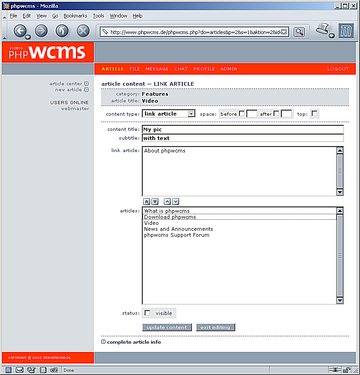Image resolution: width=360 pixels, height=375 pixels.
Task: Click the Search magnifier button next to the URL bar
Action: click(299, 32)
